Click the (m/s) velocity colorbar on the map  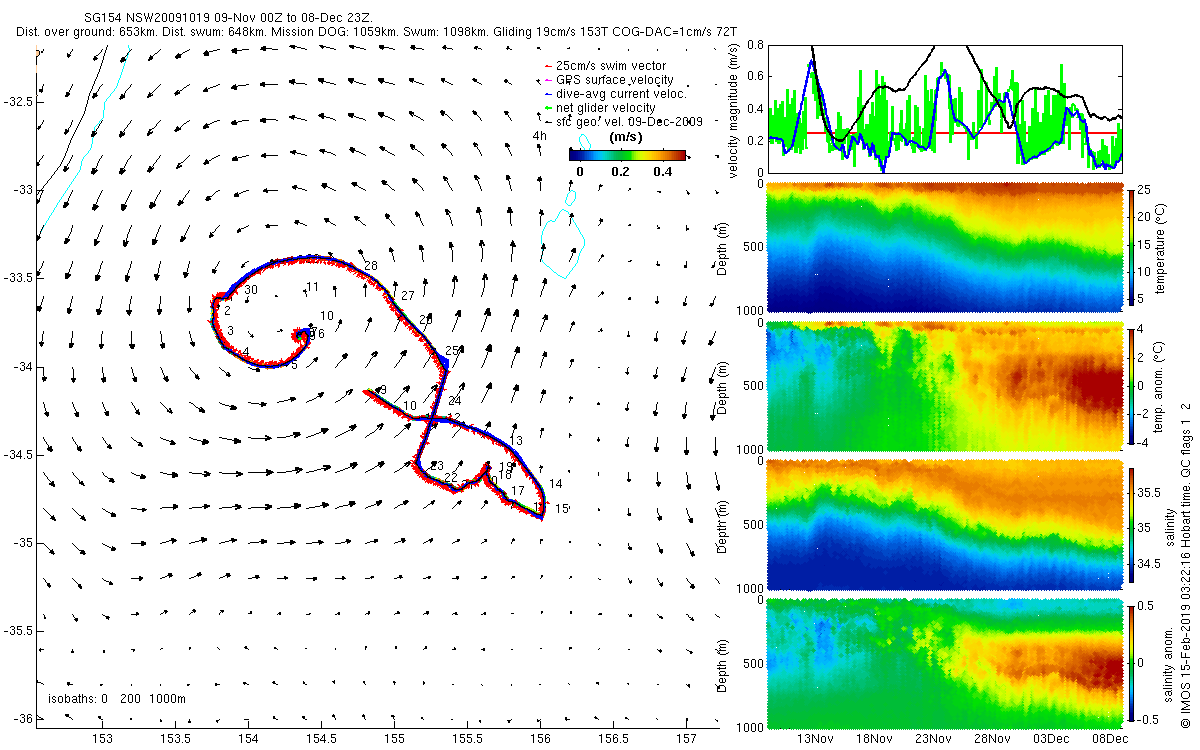(x=627, y=155)
